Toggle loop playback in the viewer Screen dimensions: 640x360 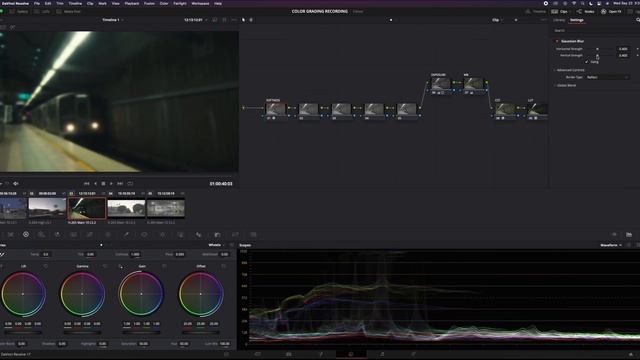tap(130, 184)
